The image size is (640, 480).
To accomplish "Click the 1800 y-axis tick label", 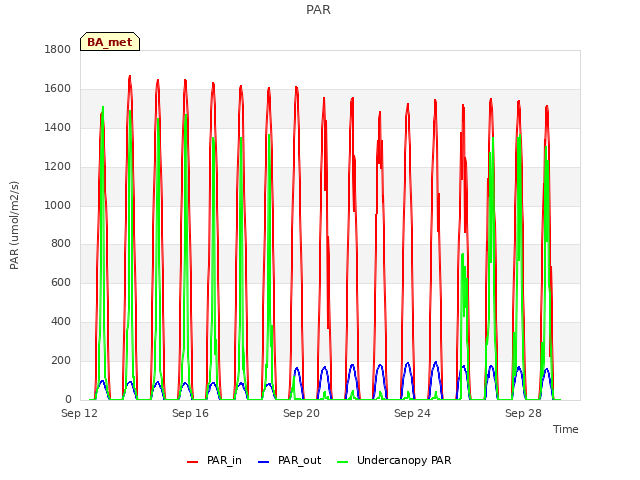I will [x=58, y=49].
